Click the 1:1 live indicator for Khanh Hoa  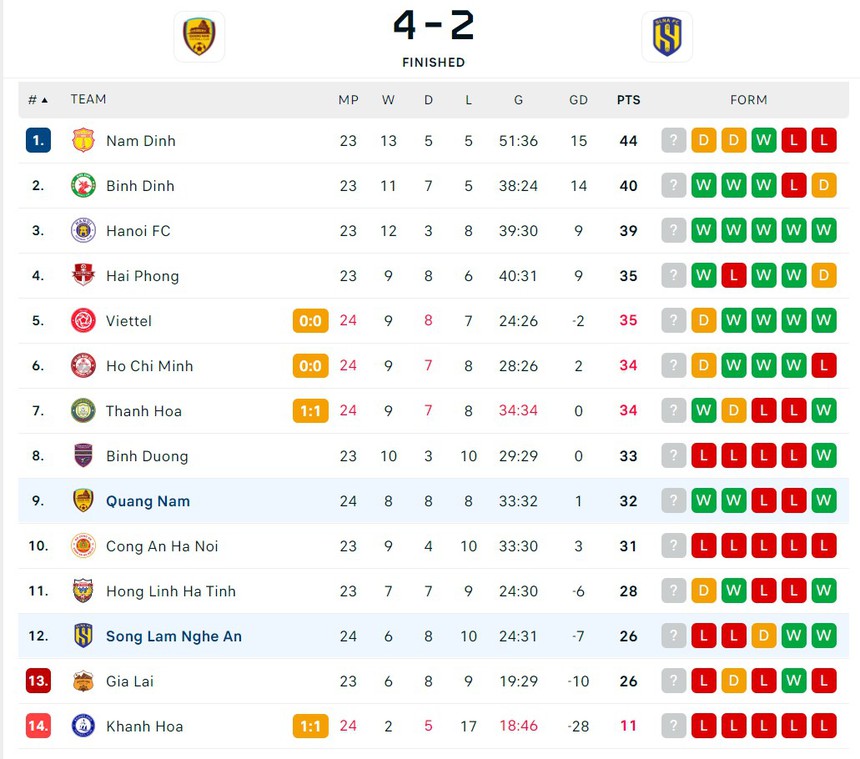(310, 726)
